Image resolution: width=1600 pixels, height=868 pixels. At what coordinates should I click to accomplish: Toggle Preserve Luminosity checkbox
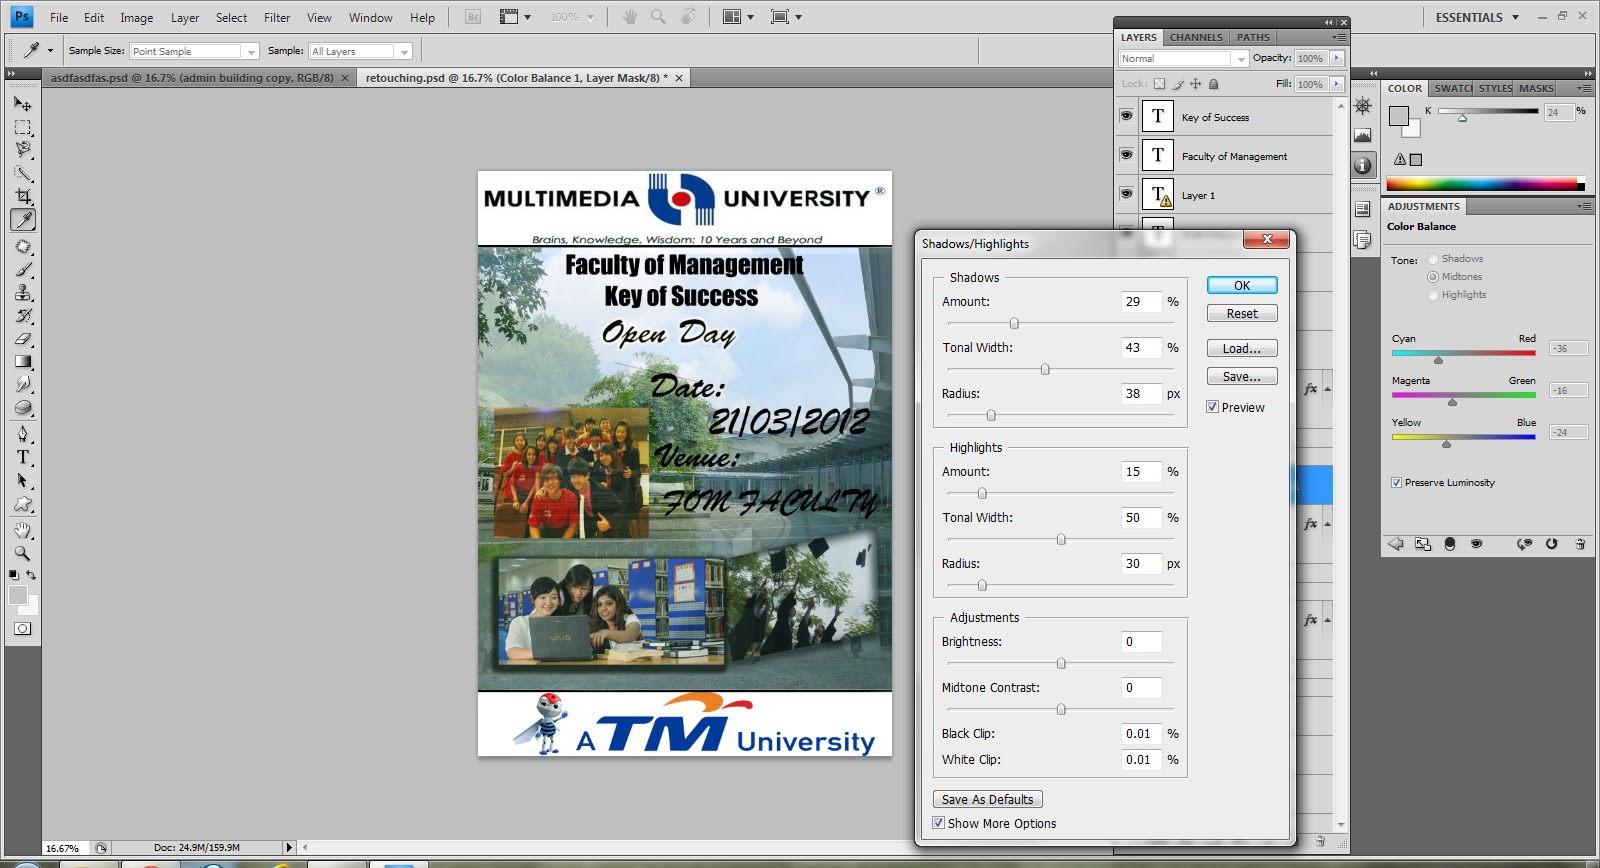(1396, 482)
